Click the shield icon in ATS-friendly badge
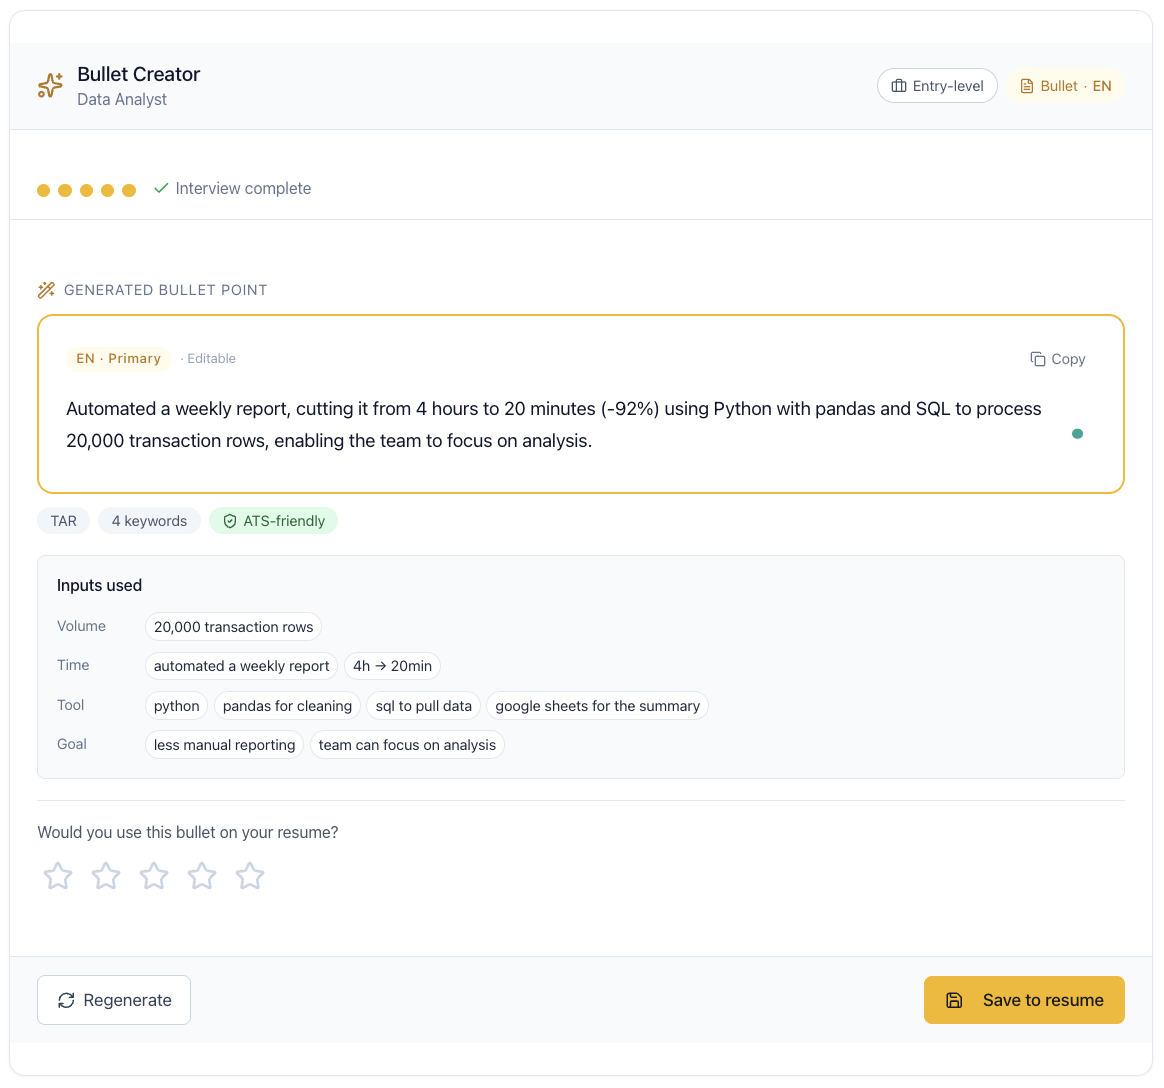The height and width of the screenshot is (1088, 1164). pyautogui.click(x=230, y=521)
